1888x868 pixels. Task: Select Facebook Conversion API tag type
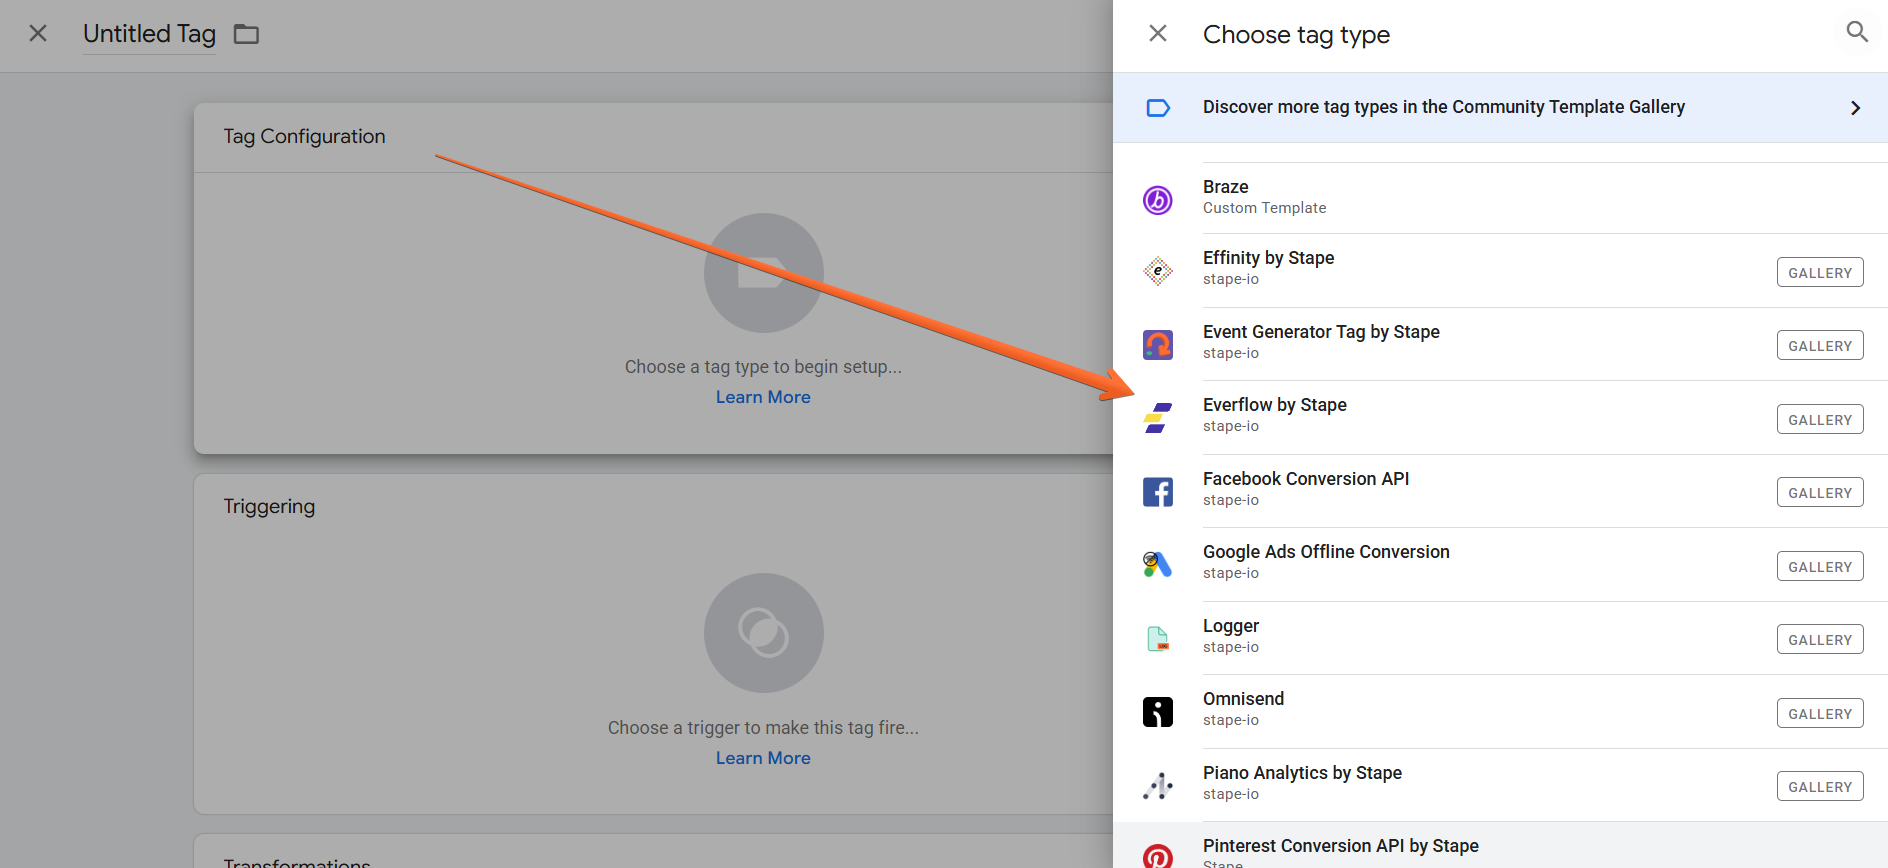[1500, 491]
